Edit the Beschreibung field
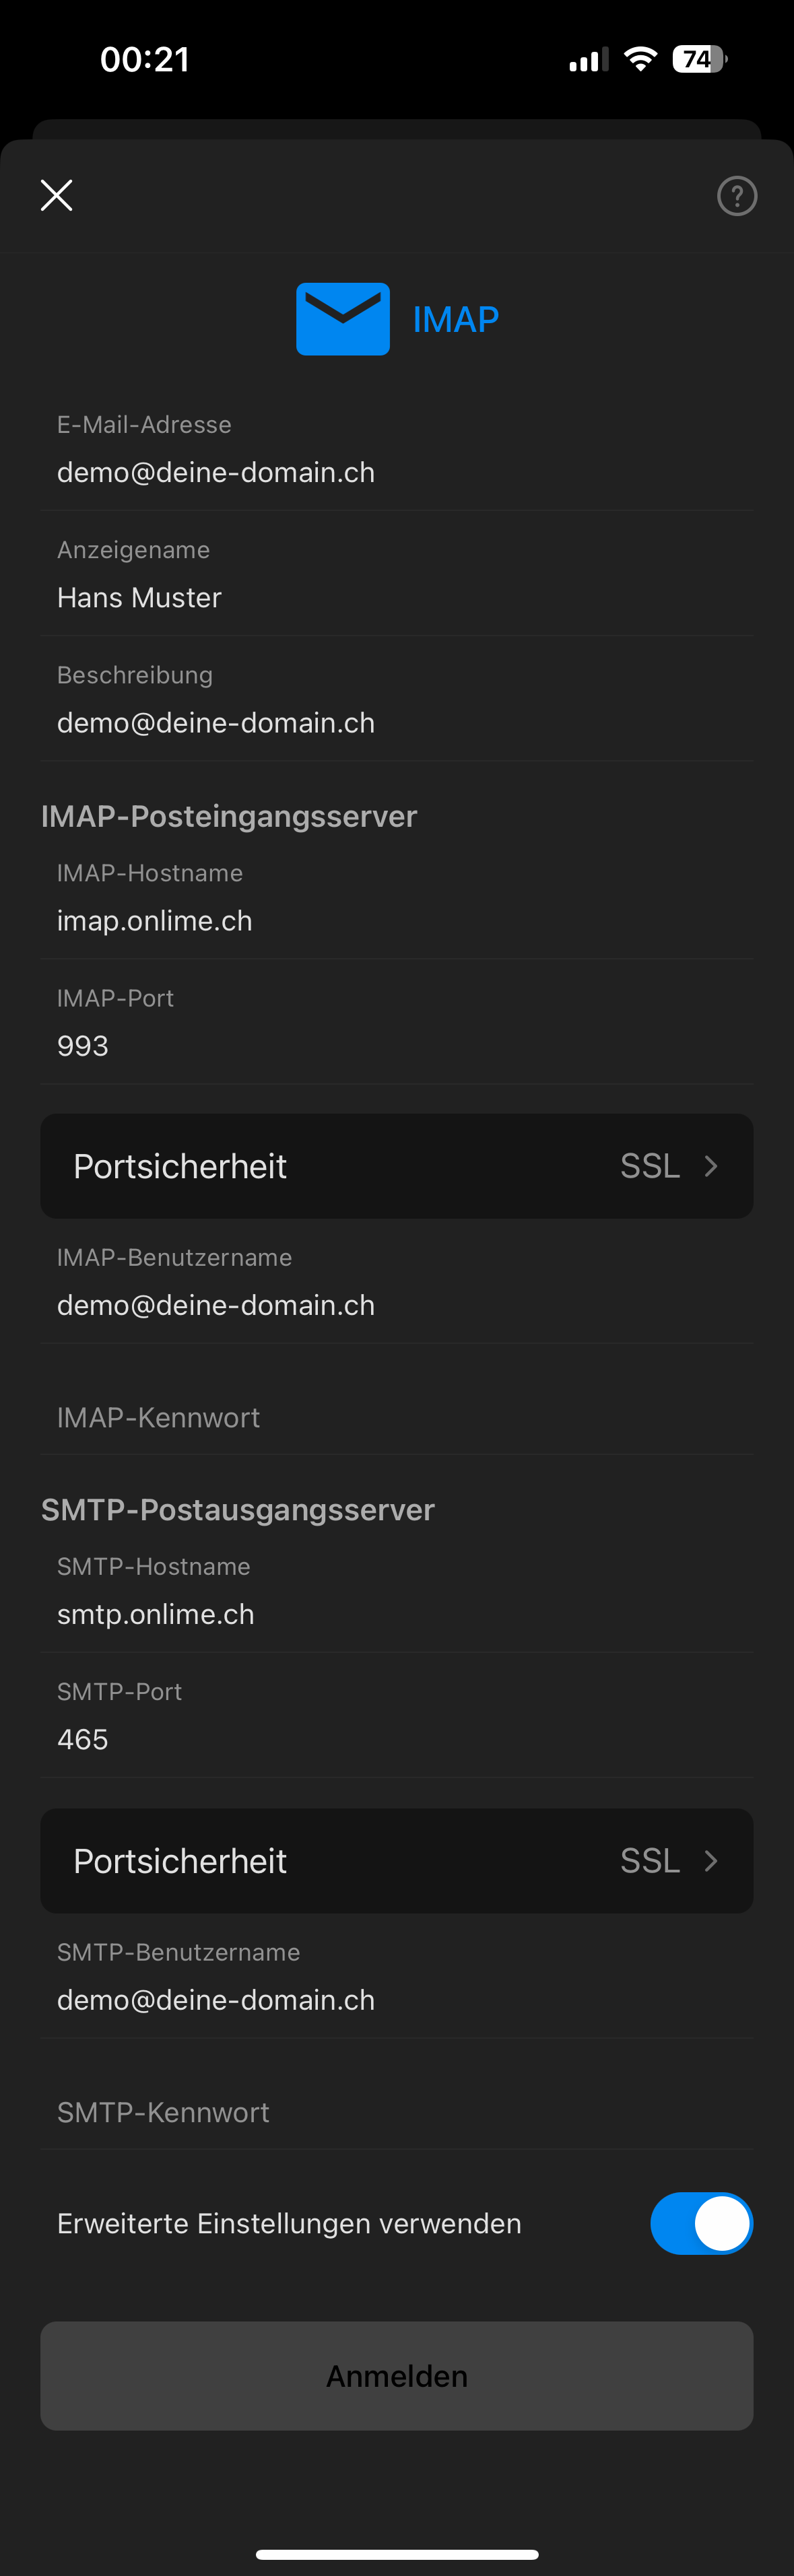The height and width of the screenshot is (2576, 794). point(397,700)
